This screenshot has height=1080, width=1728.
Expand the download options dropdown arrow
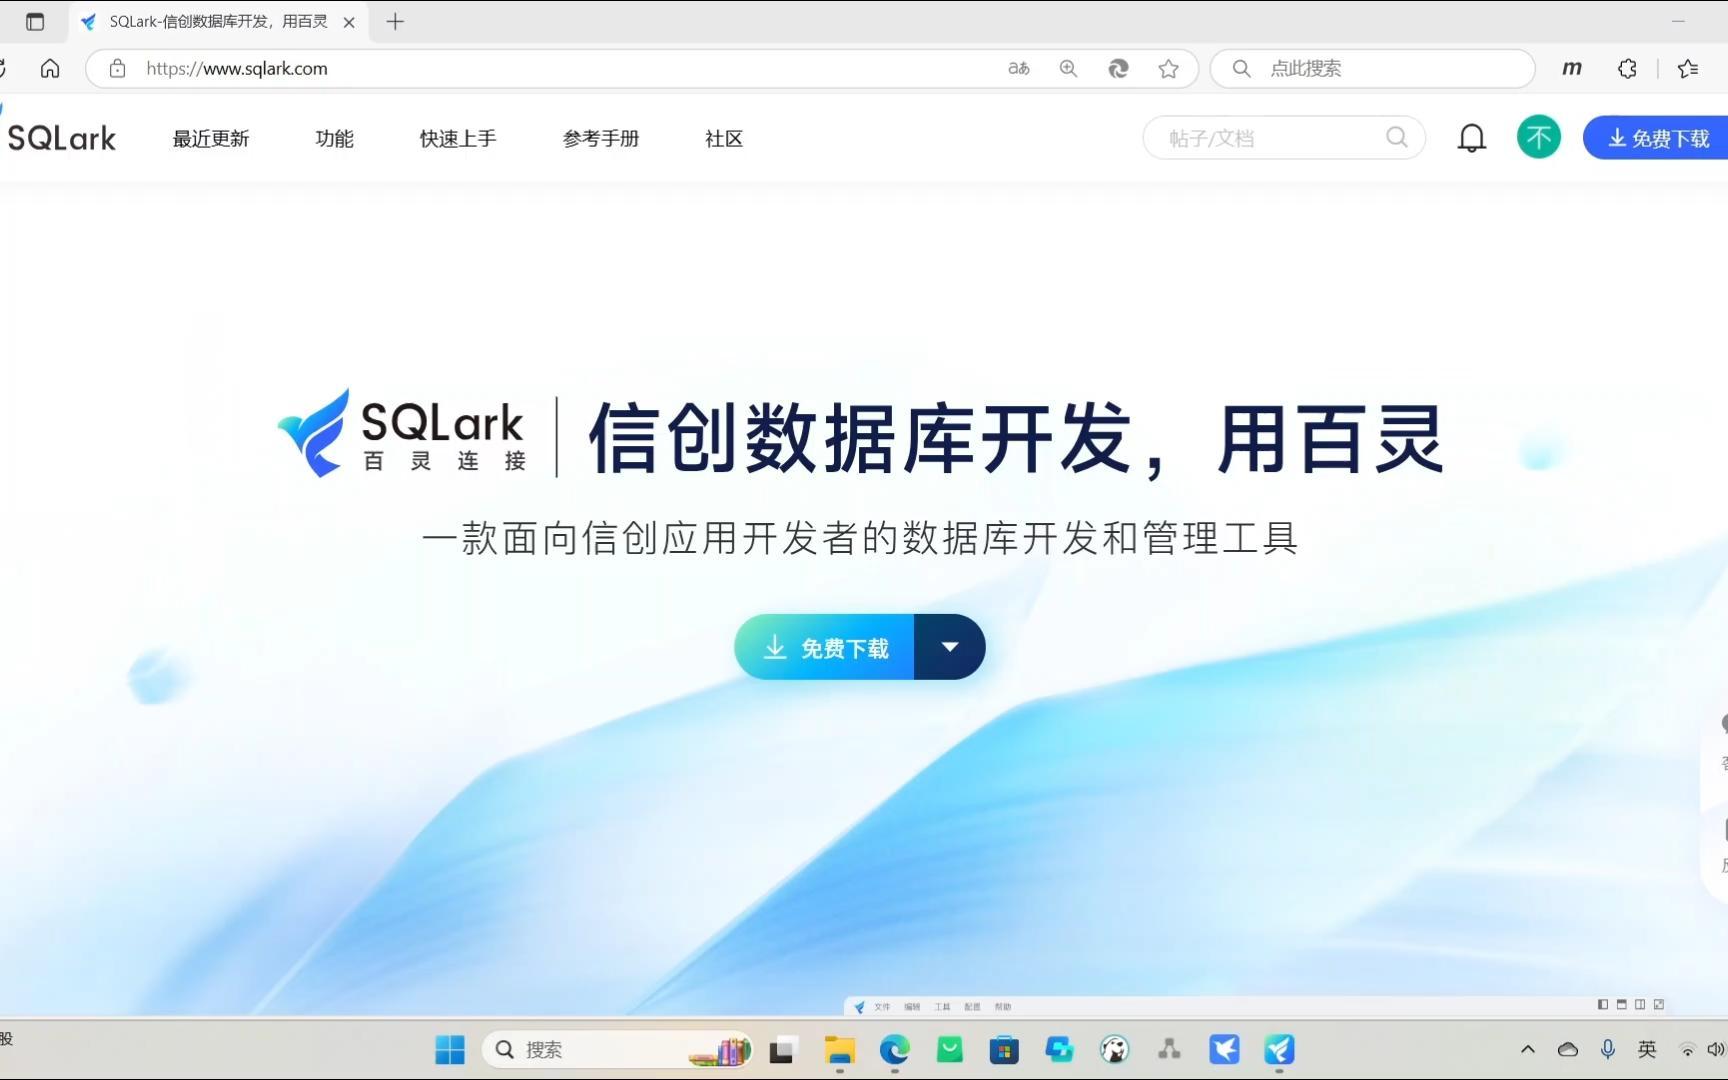tap(950, 647)
